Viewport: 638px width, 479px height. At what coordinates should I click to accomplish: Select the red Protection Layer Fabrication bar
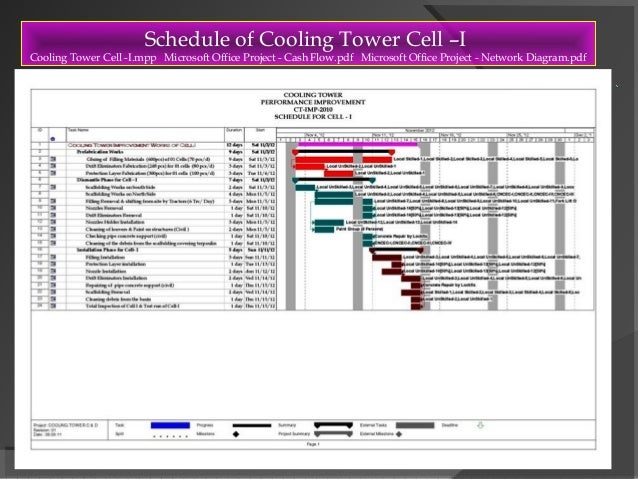coord(339,173)
